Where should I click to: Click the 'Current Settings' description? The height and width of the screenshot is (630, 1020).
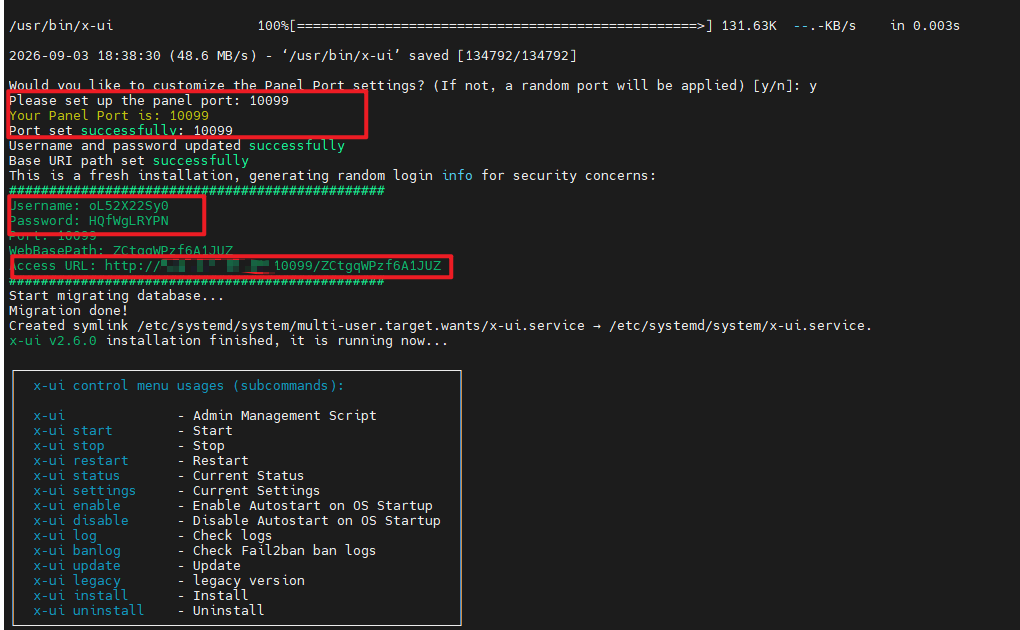[x=256, y=491]
